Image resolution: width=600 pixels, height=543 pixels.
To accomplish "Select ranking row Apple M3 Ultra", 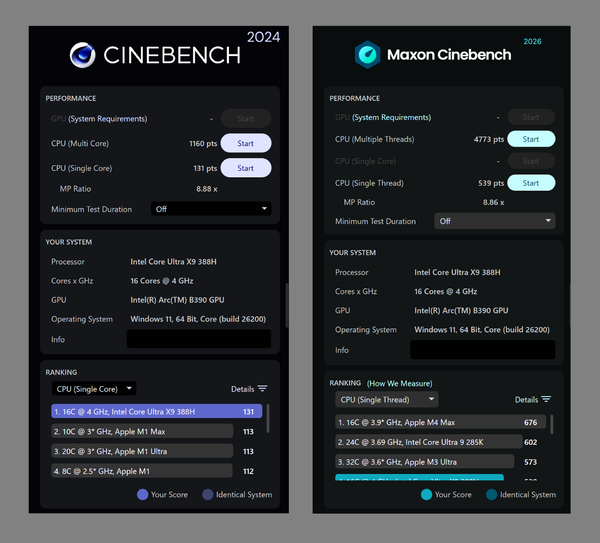I will pyautogui.click(x=424, y=462).
